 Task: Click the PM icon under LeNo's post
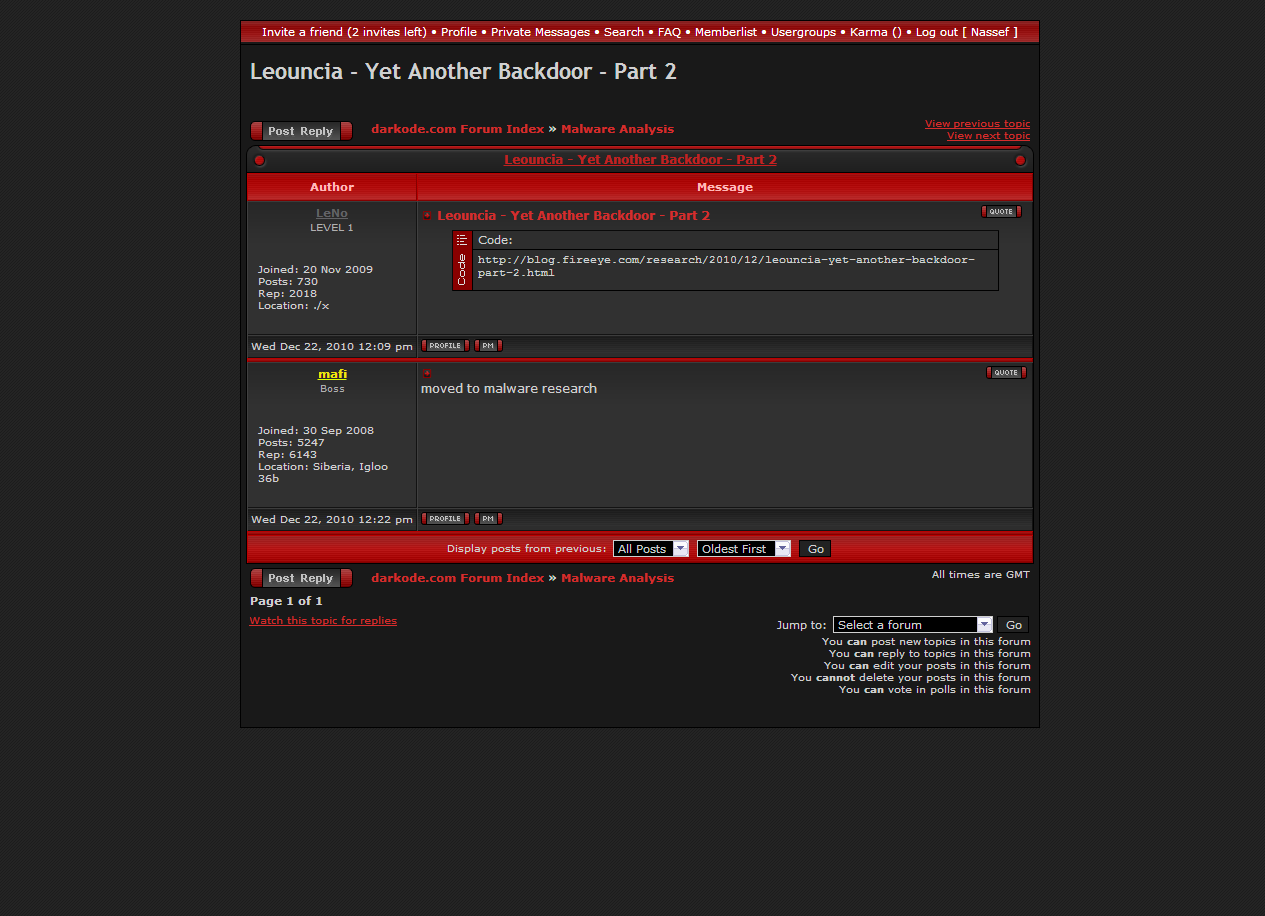pos(488,346)
